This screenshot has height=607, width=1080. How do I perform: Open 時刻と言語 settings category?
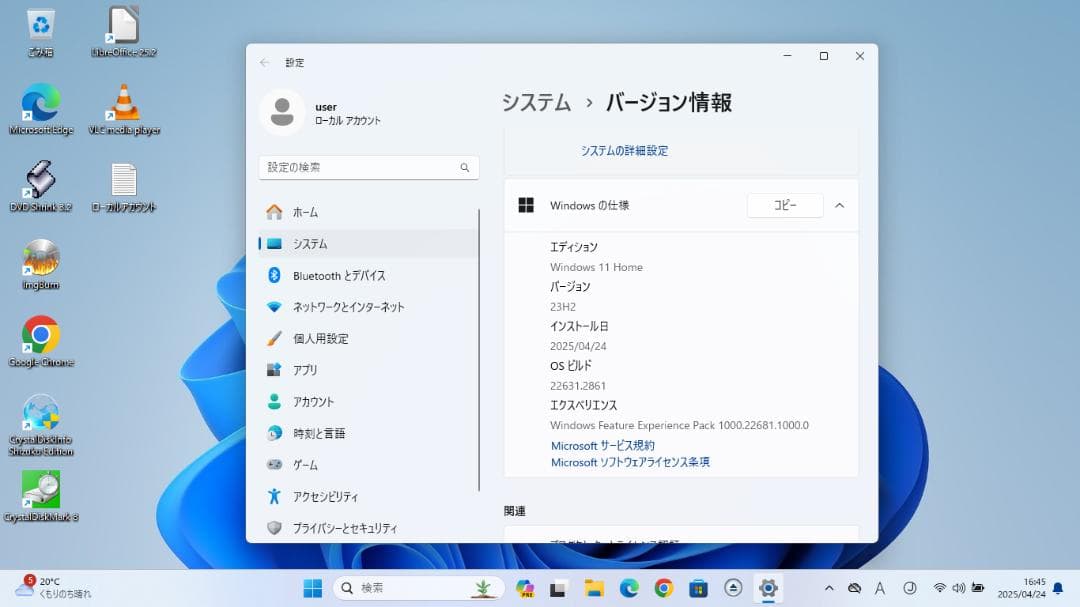[368, 433]
